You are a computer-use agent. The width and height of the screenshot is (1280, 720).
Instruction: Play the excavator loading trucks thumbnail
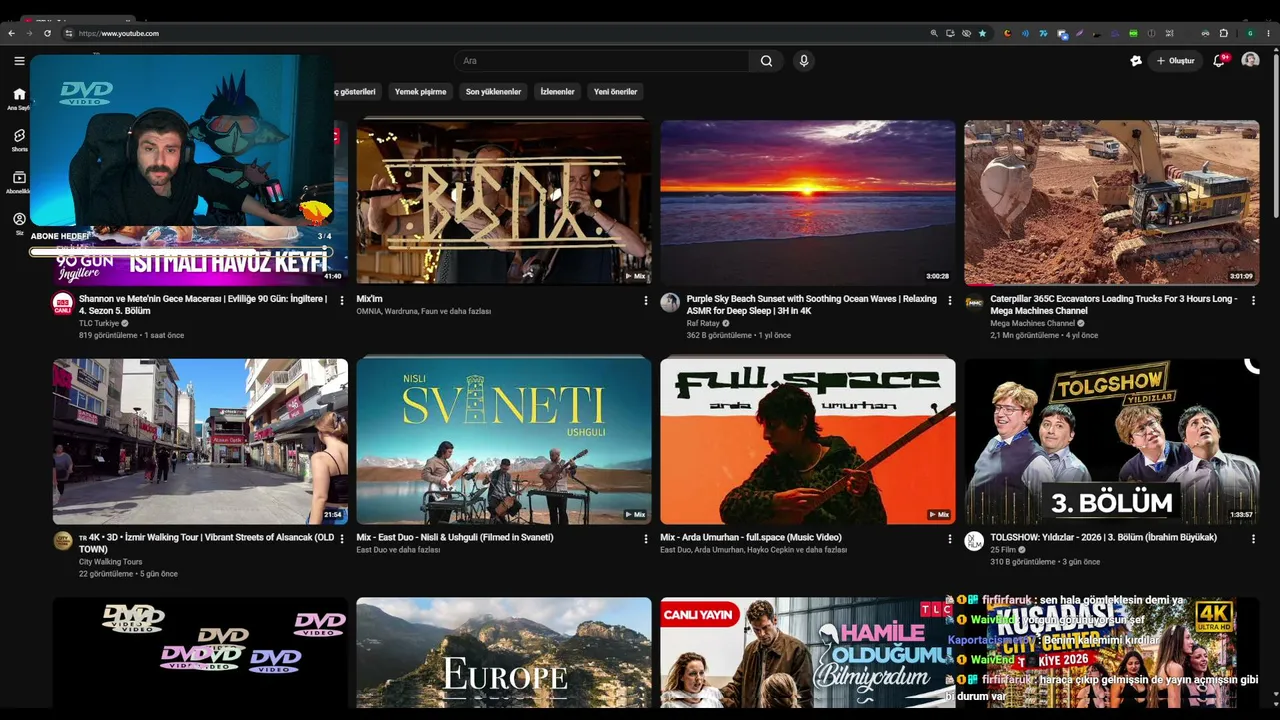coord(1112,202)
